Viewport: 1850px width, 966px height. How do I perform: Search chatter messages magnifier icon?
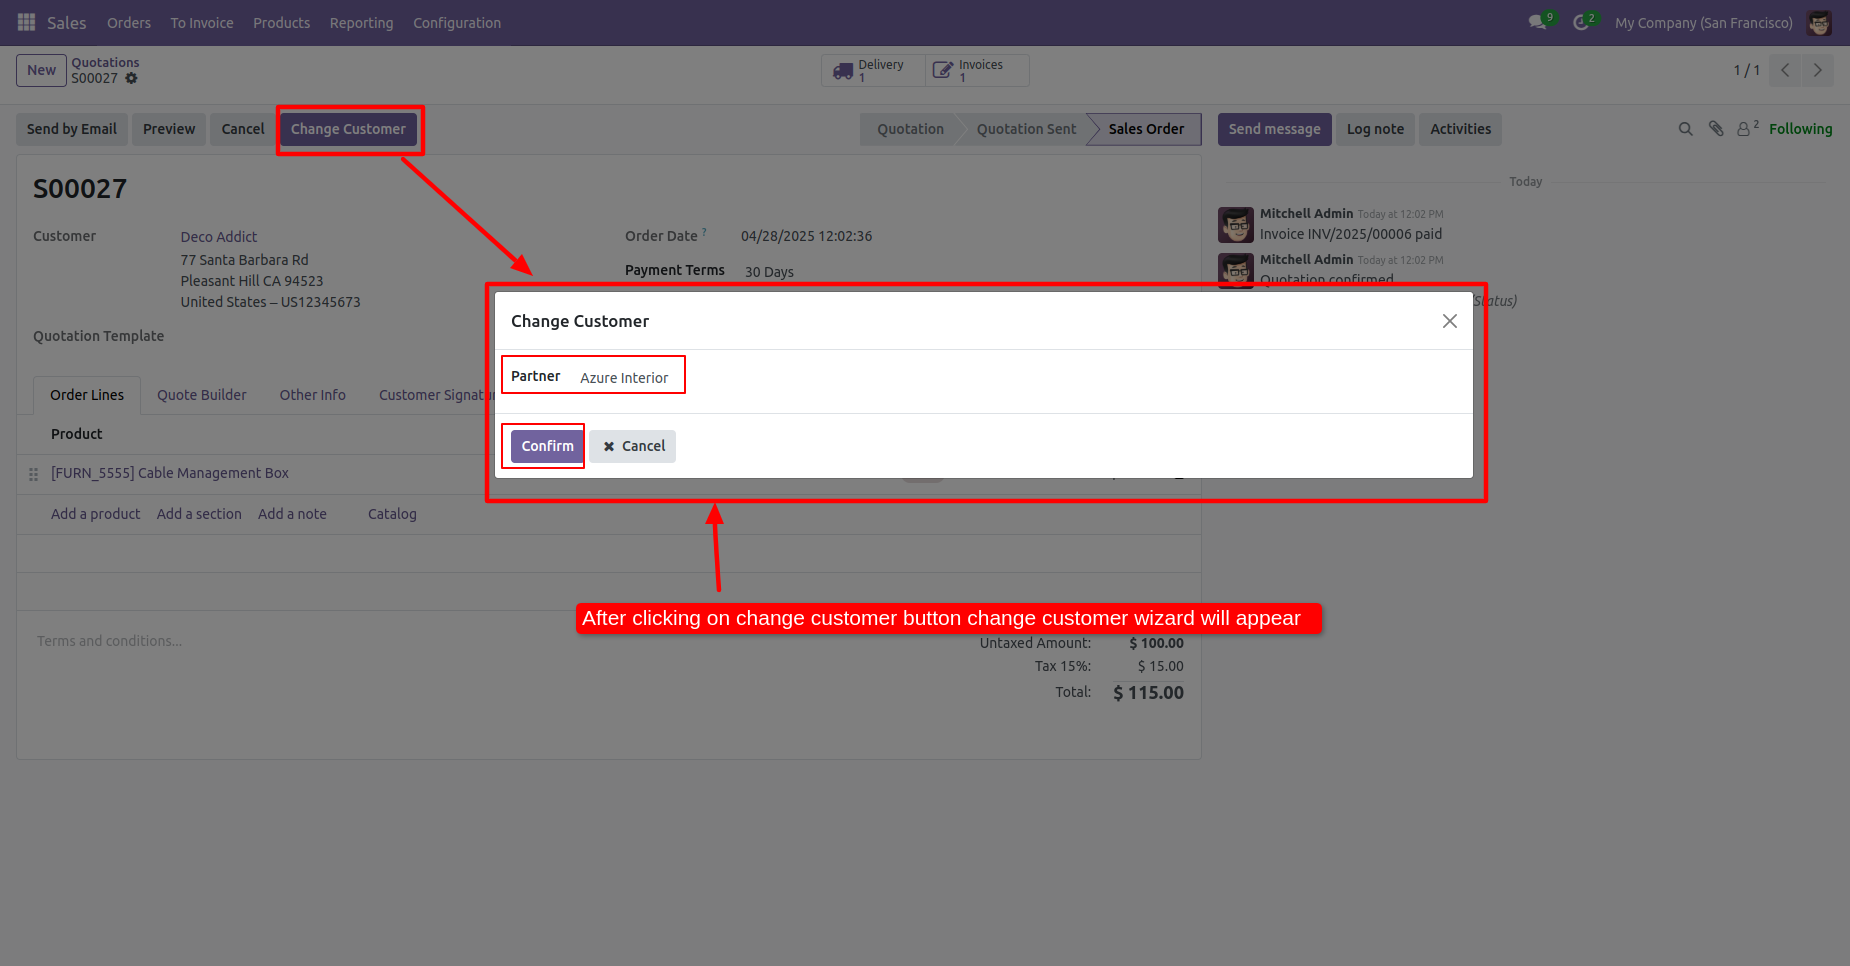(x=1685, y=129)
